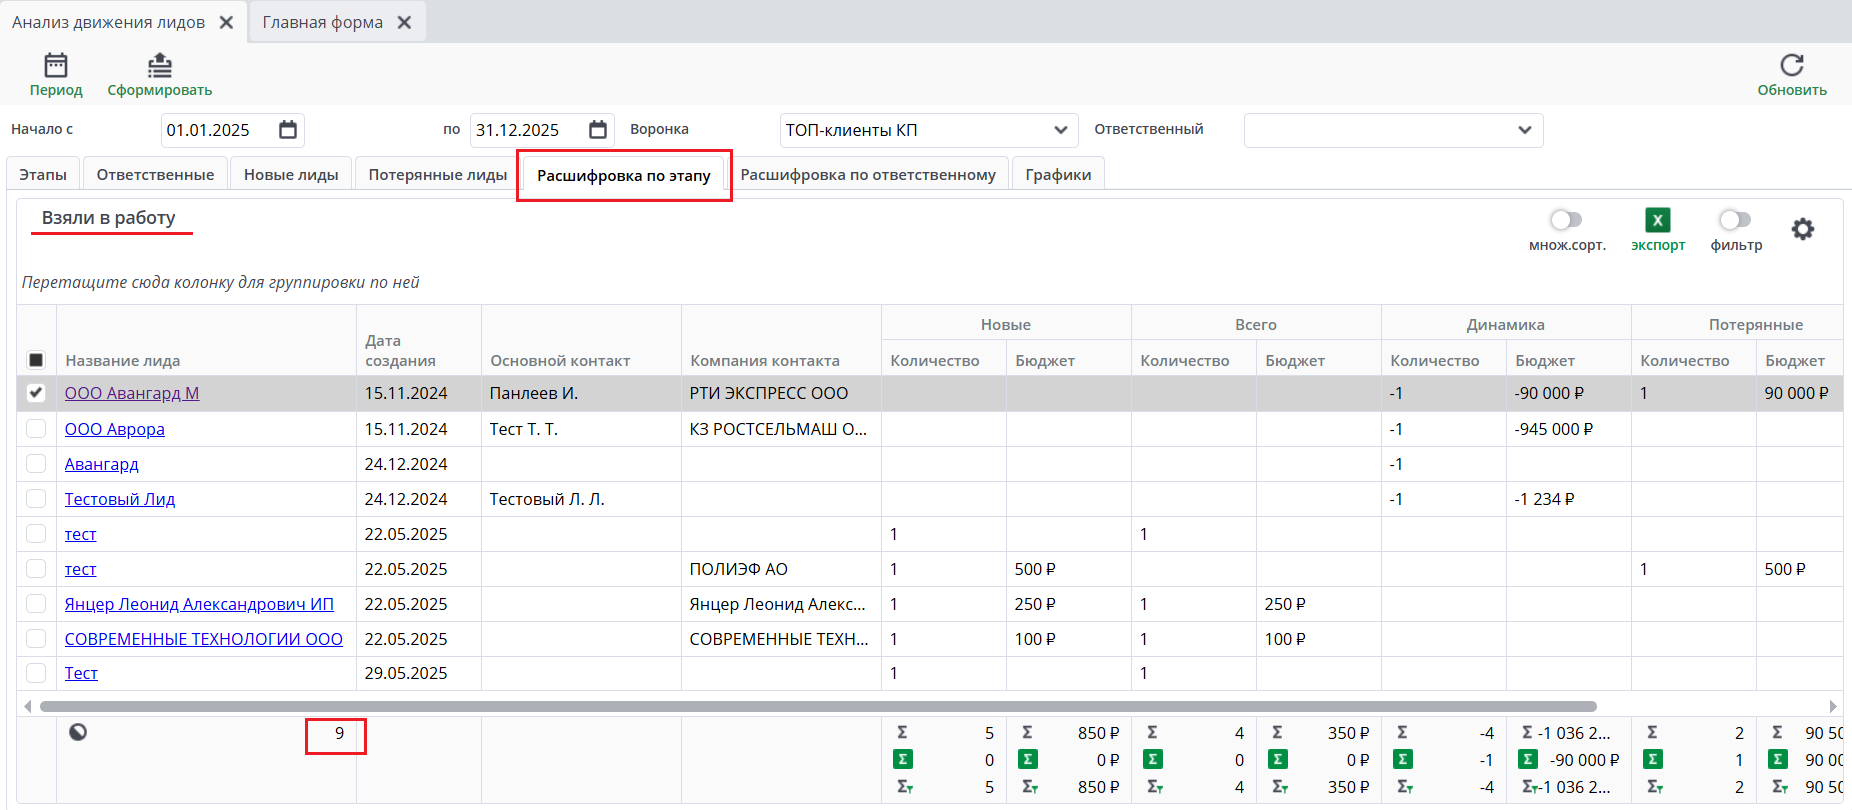Enable the фильтр switch

coord(1735,220)
